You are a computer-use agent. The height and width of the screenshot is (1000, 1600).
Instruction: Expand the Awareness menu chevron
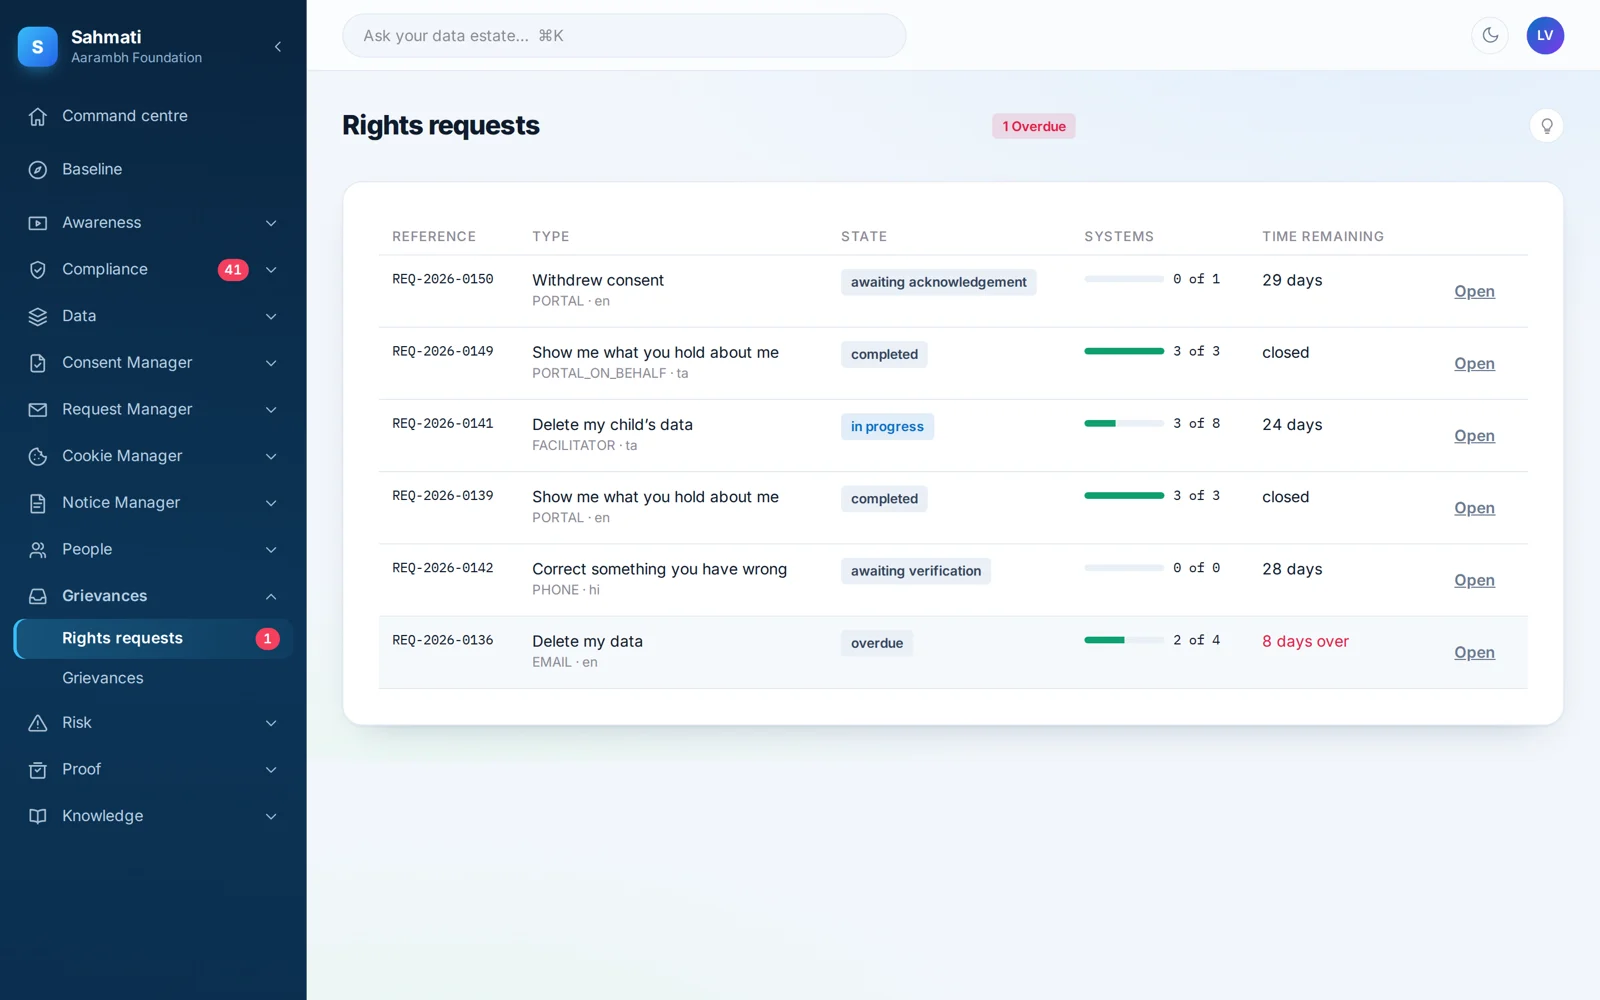point(271,223)
